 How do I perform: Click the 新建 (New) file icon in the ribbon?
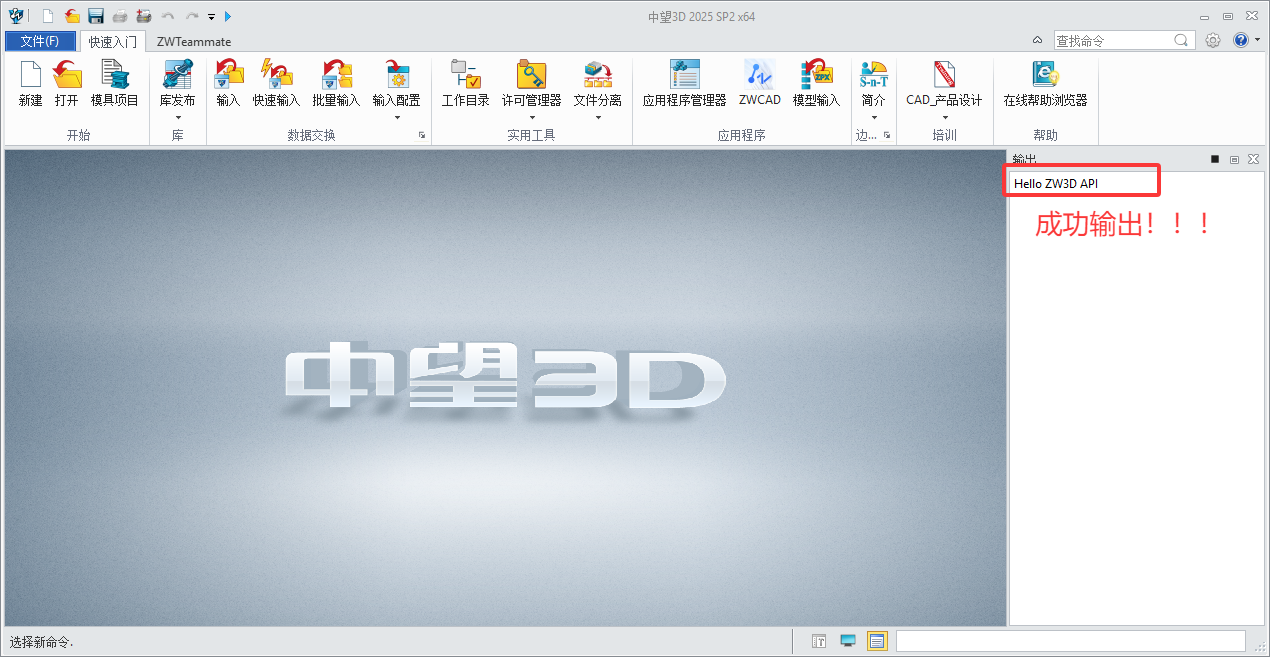(31, 75)
